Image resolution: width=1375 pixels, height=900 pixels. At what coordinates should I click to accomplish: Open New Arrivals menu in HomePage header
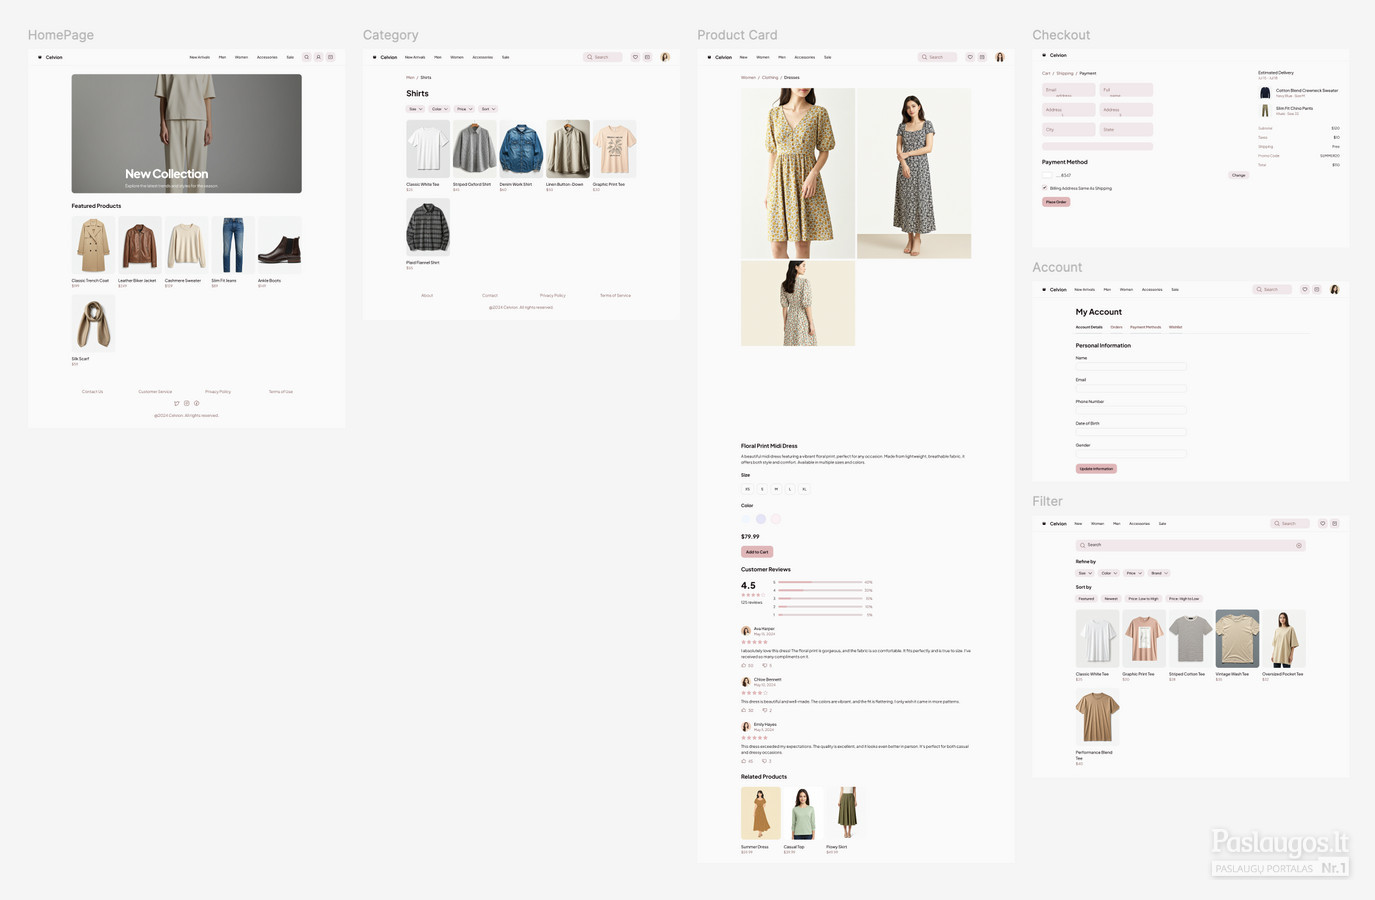pyautogui.click(x=200, y=57)
